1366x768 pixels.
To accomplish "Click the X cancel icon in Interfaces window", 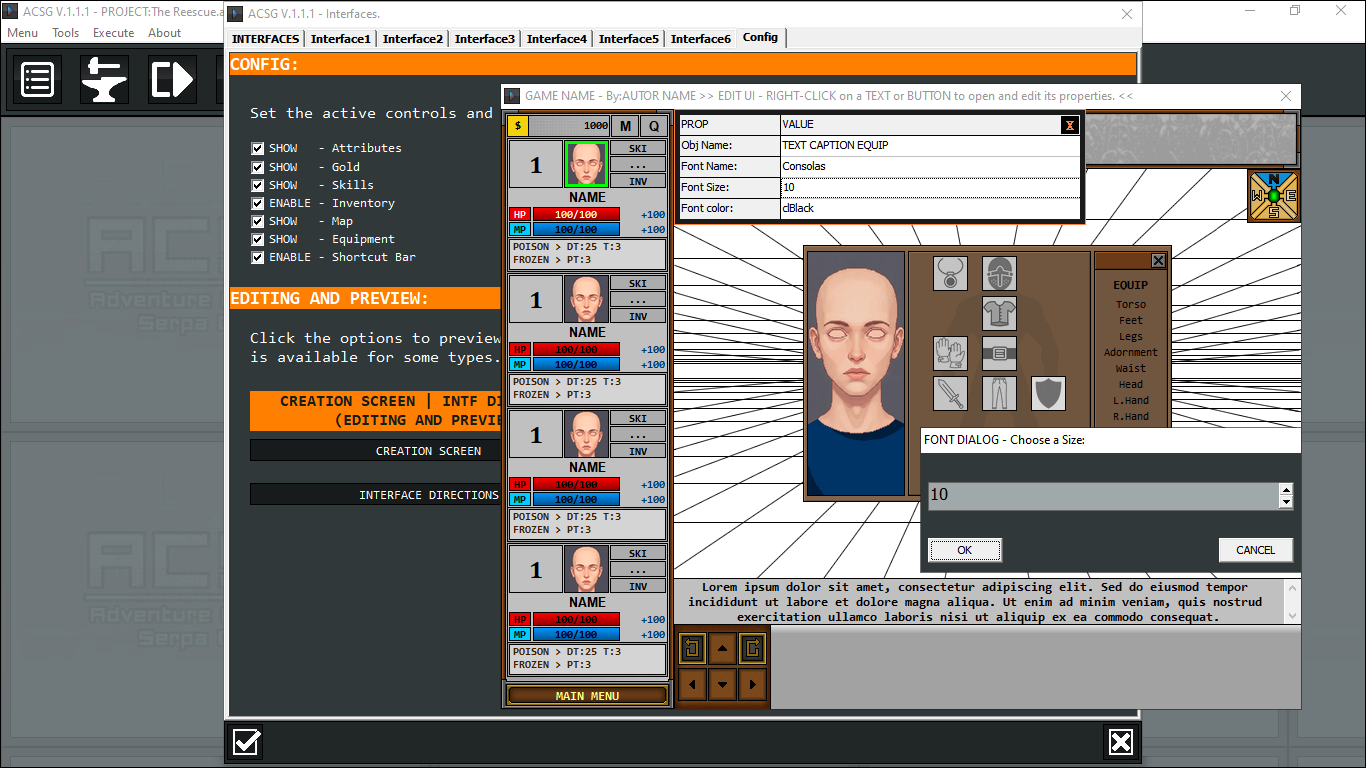I will [x=1121, y=742].
